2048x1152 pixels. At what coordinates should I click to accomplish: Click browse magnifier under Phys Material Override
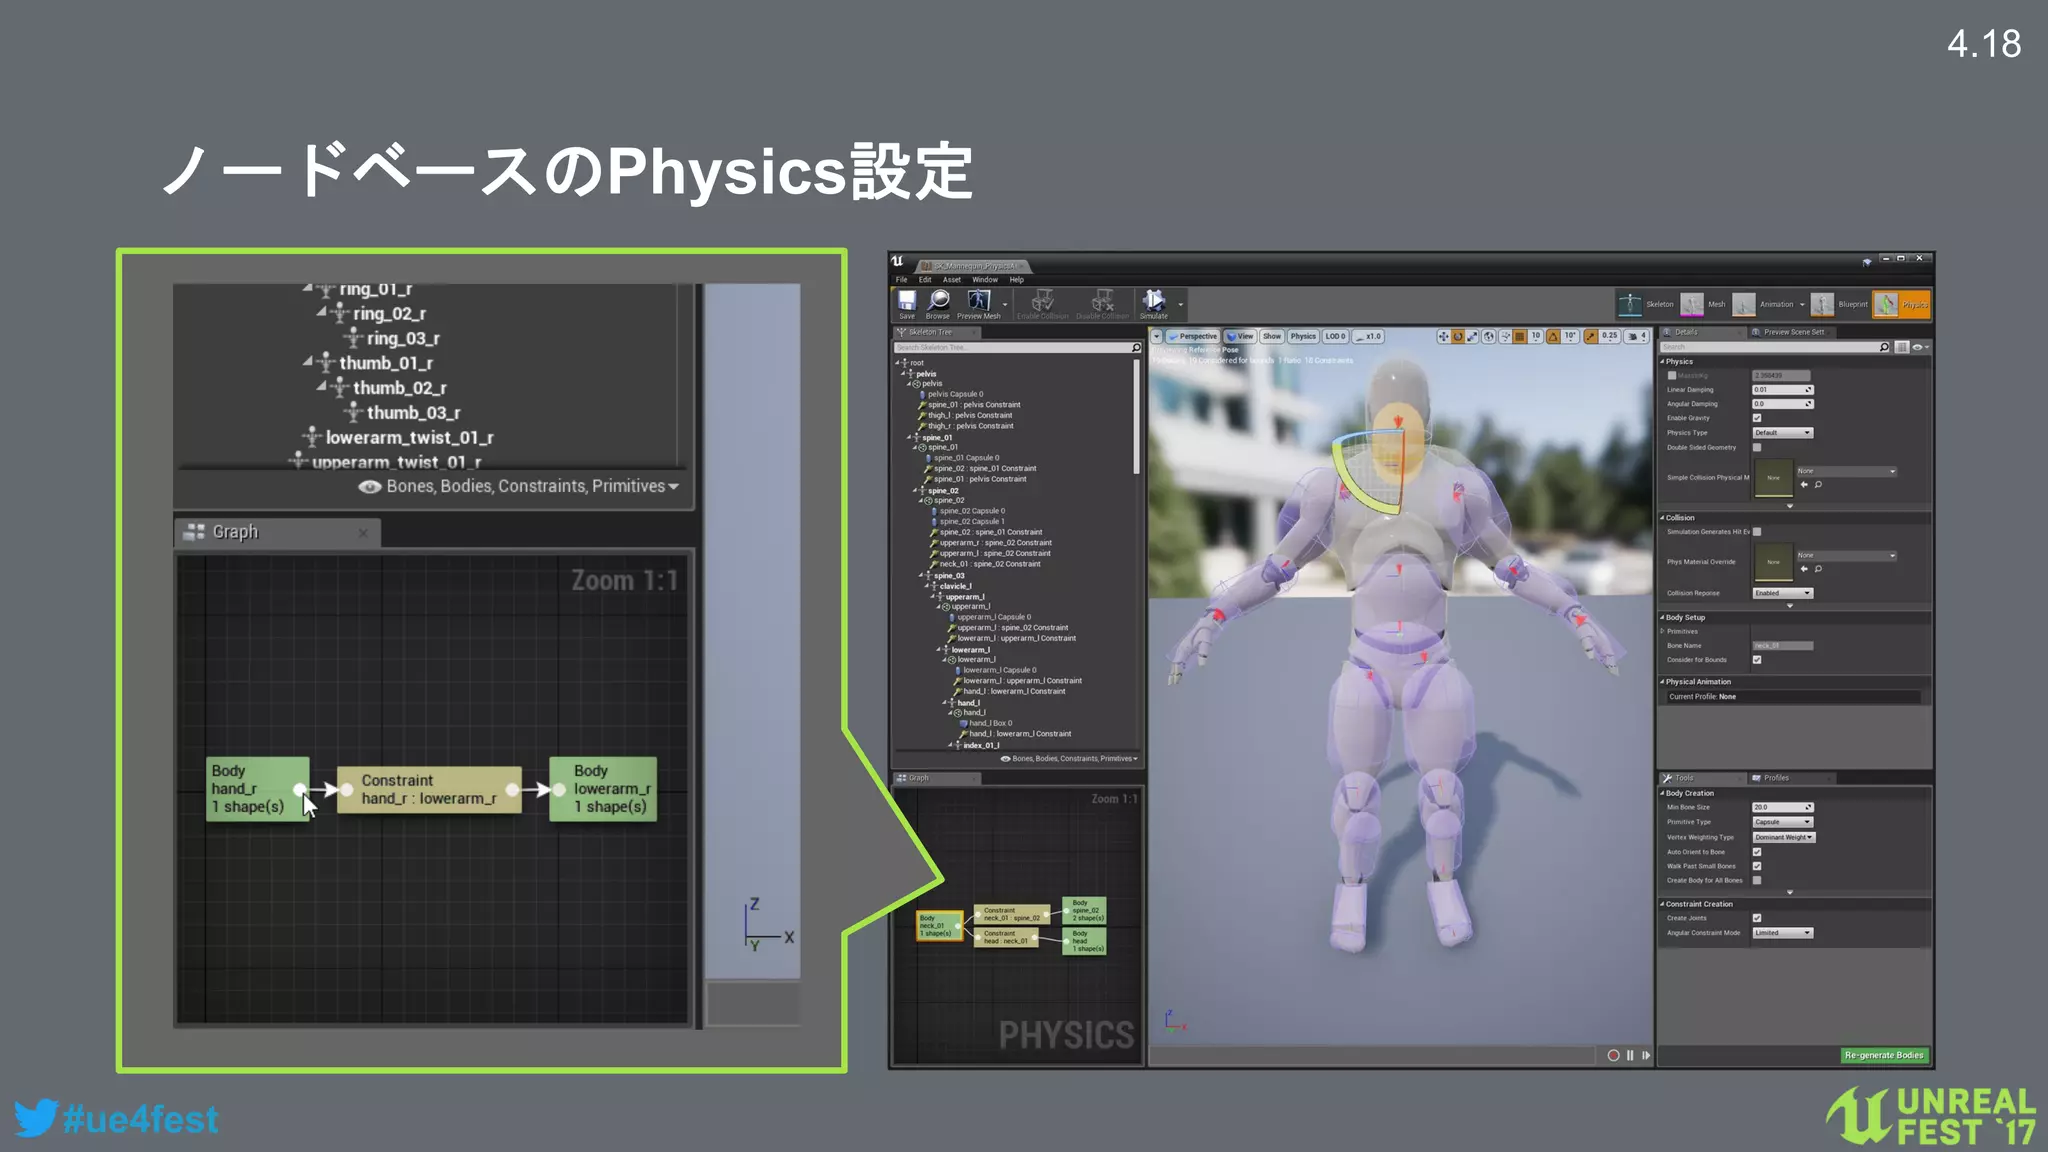1818,569
